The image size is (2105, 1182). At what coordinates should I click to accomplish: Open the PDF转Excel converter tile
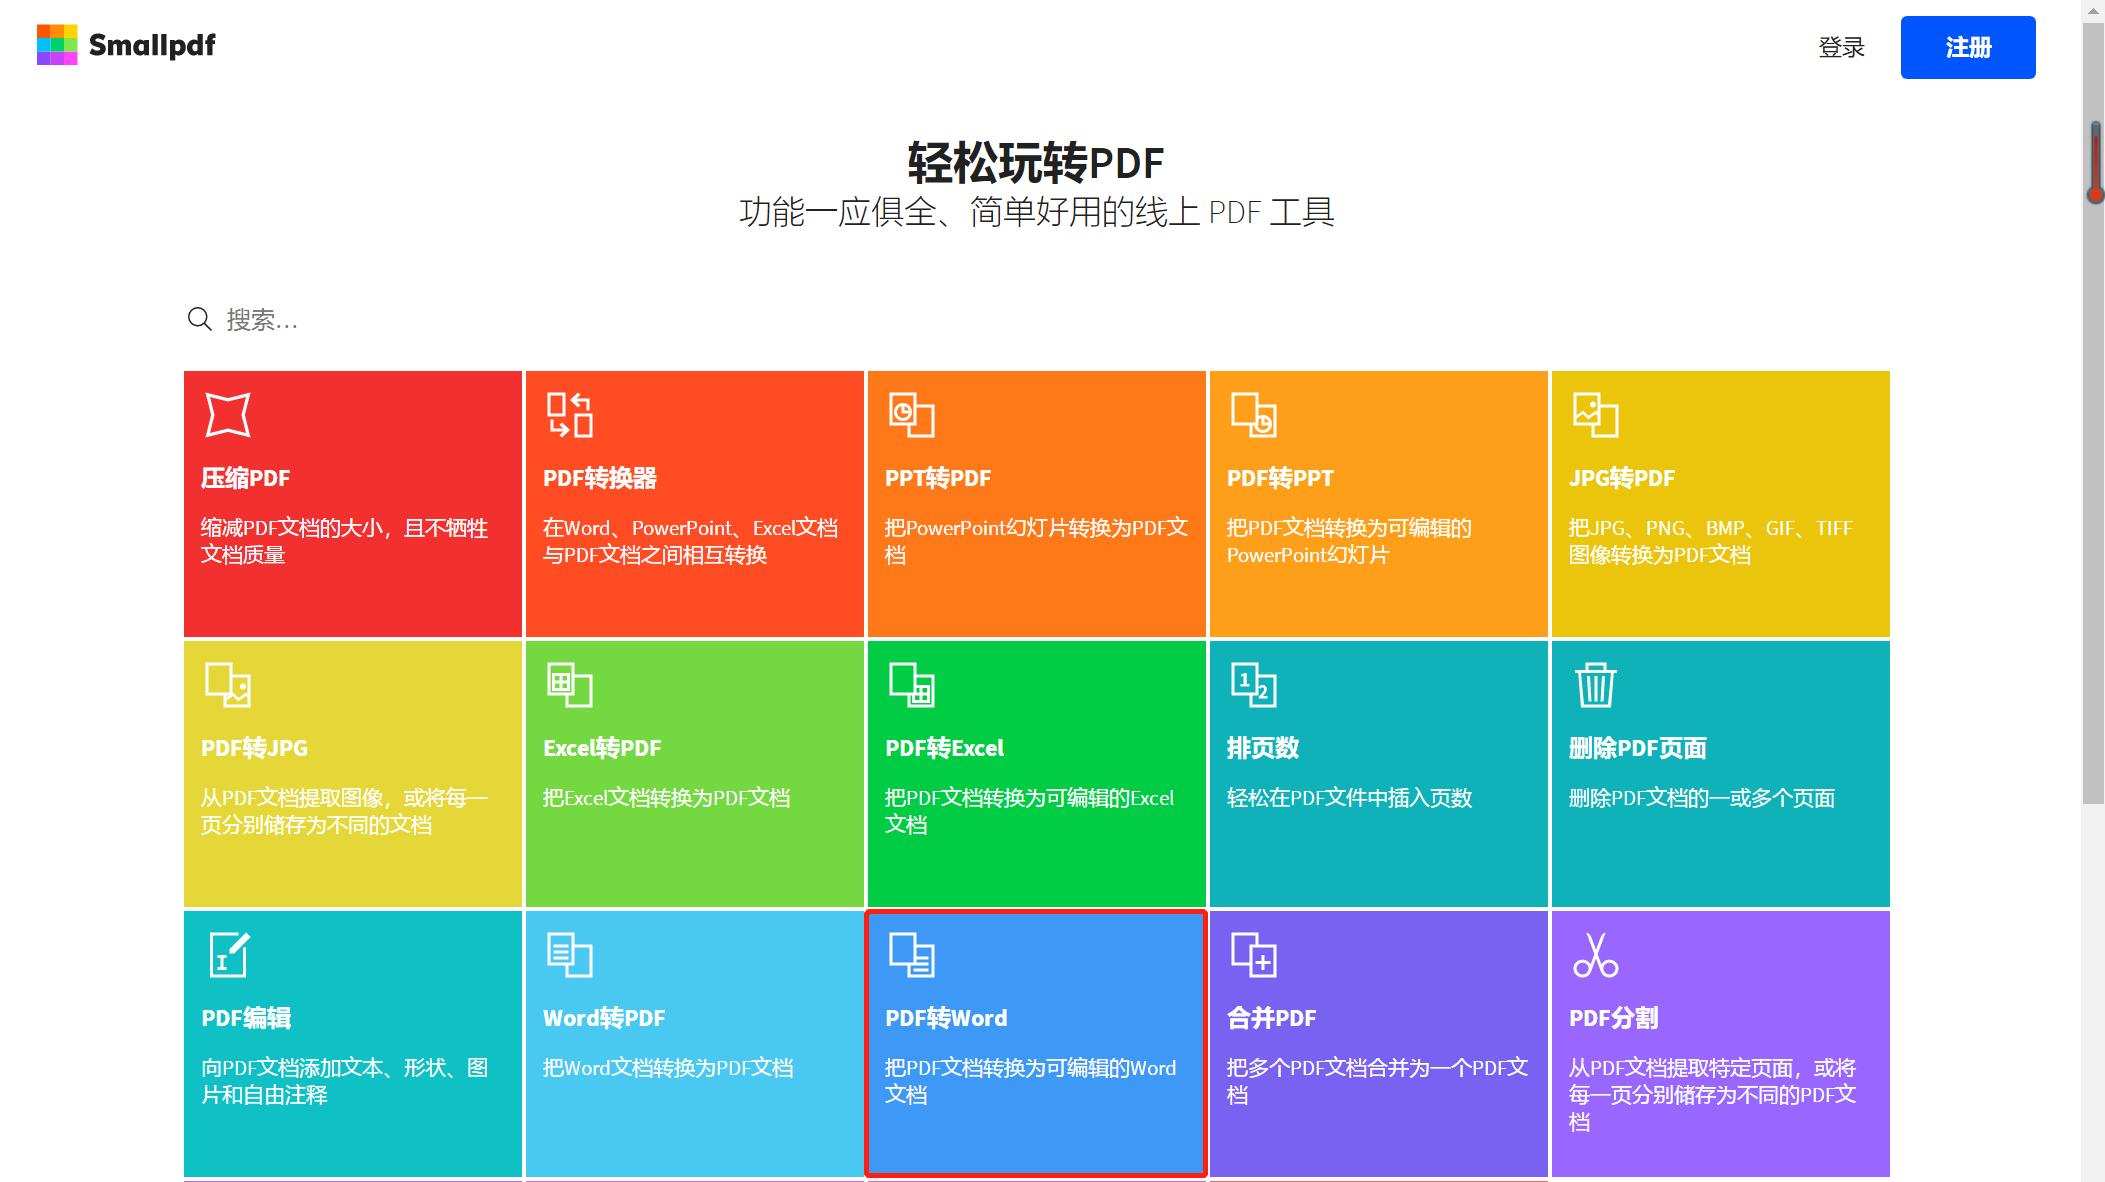click(911, 684)
